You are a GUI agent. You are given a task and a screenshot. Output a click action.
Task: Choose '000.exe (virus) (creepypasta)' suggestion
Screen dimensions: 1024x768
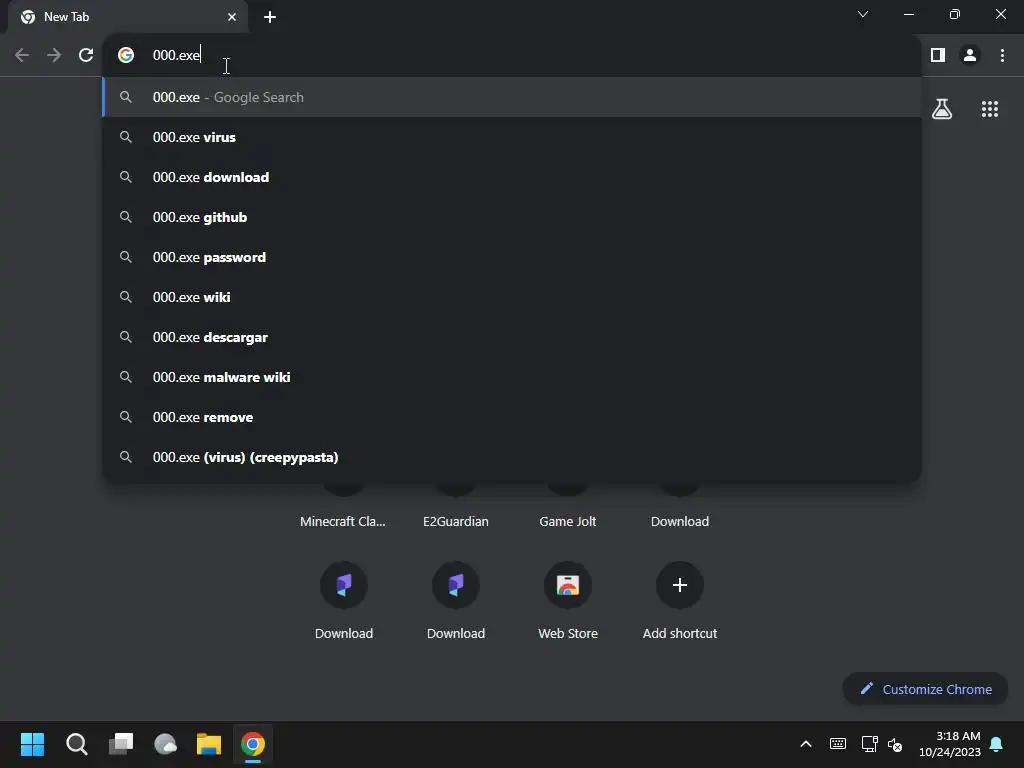512,457
